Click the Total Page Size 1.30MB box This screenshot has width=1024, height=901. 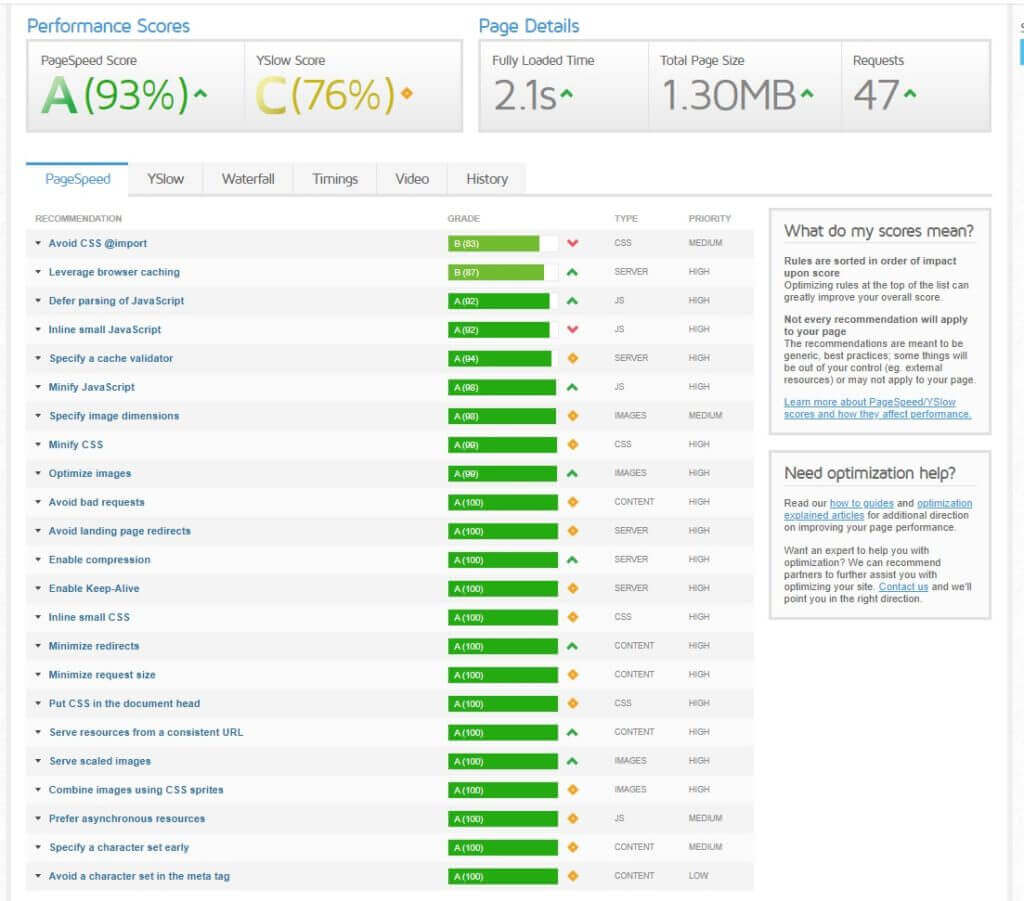pos(744,86)
